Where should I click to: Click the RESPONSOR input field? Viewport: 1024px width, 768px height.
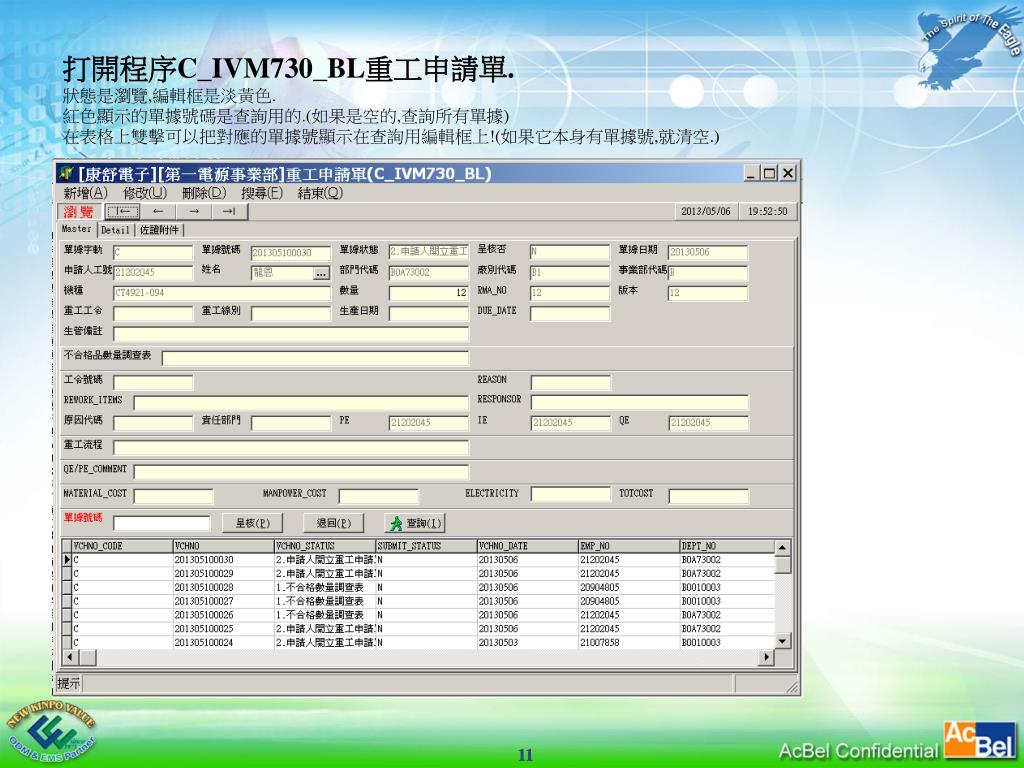coord(639,402)
